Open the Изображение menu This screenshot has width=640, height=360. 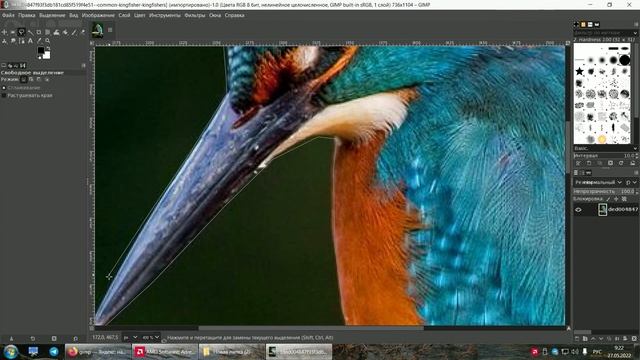(x=98, y=16)
